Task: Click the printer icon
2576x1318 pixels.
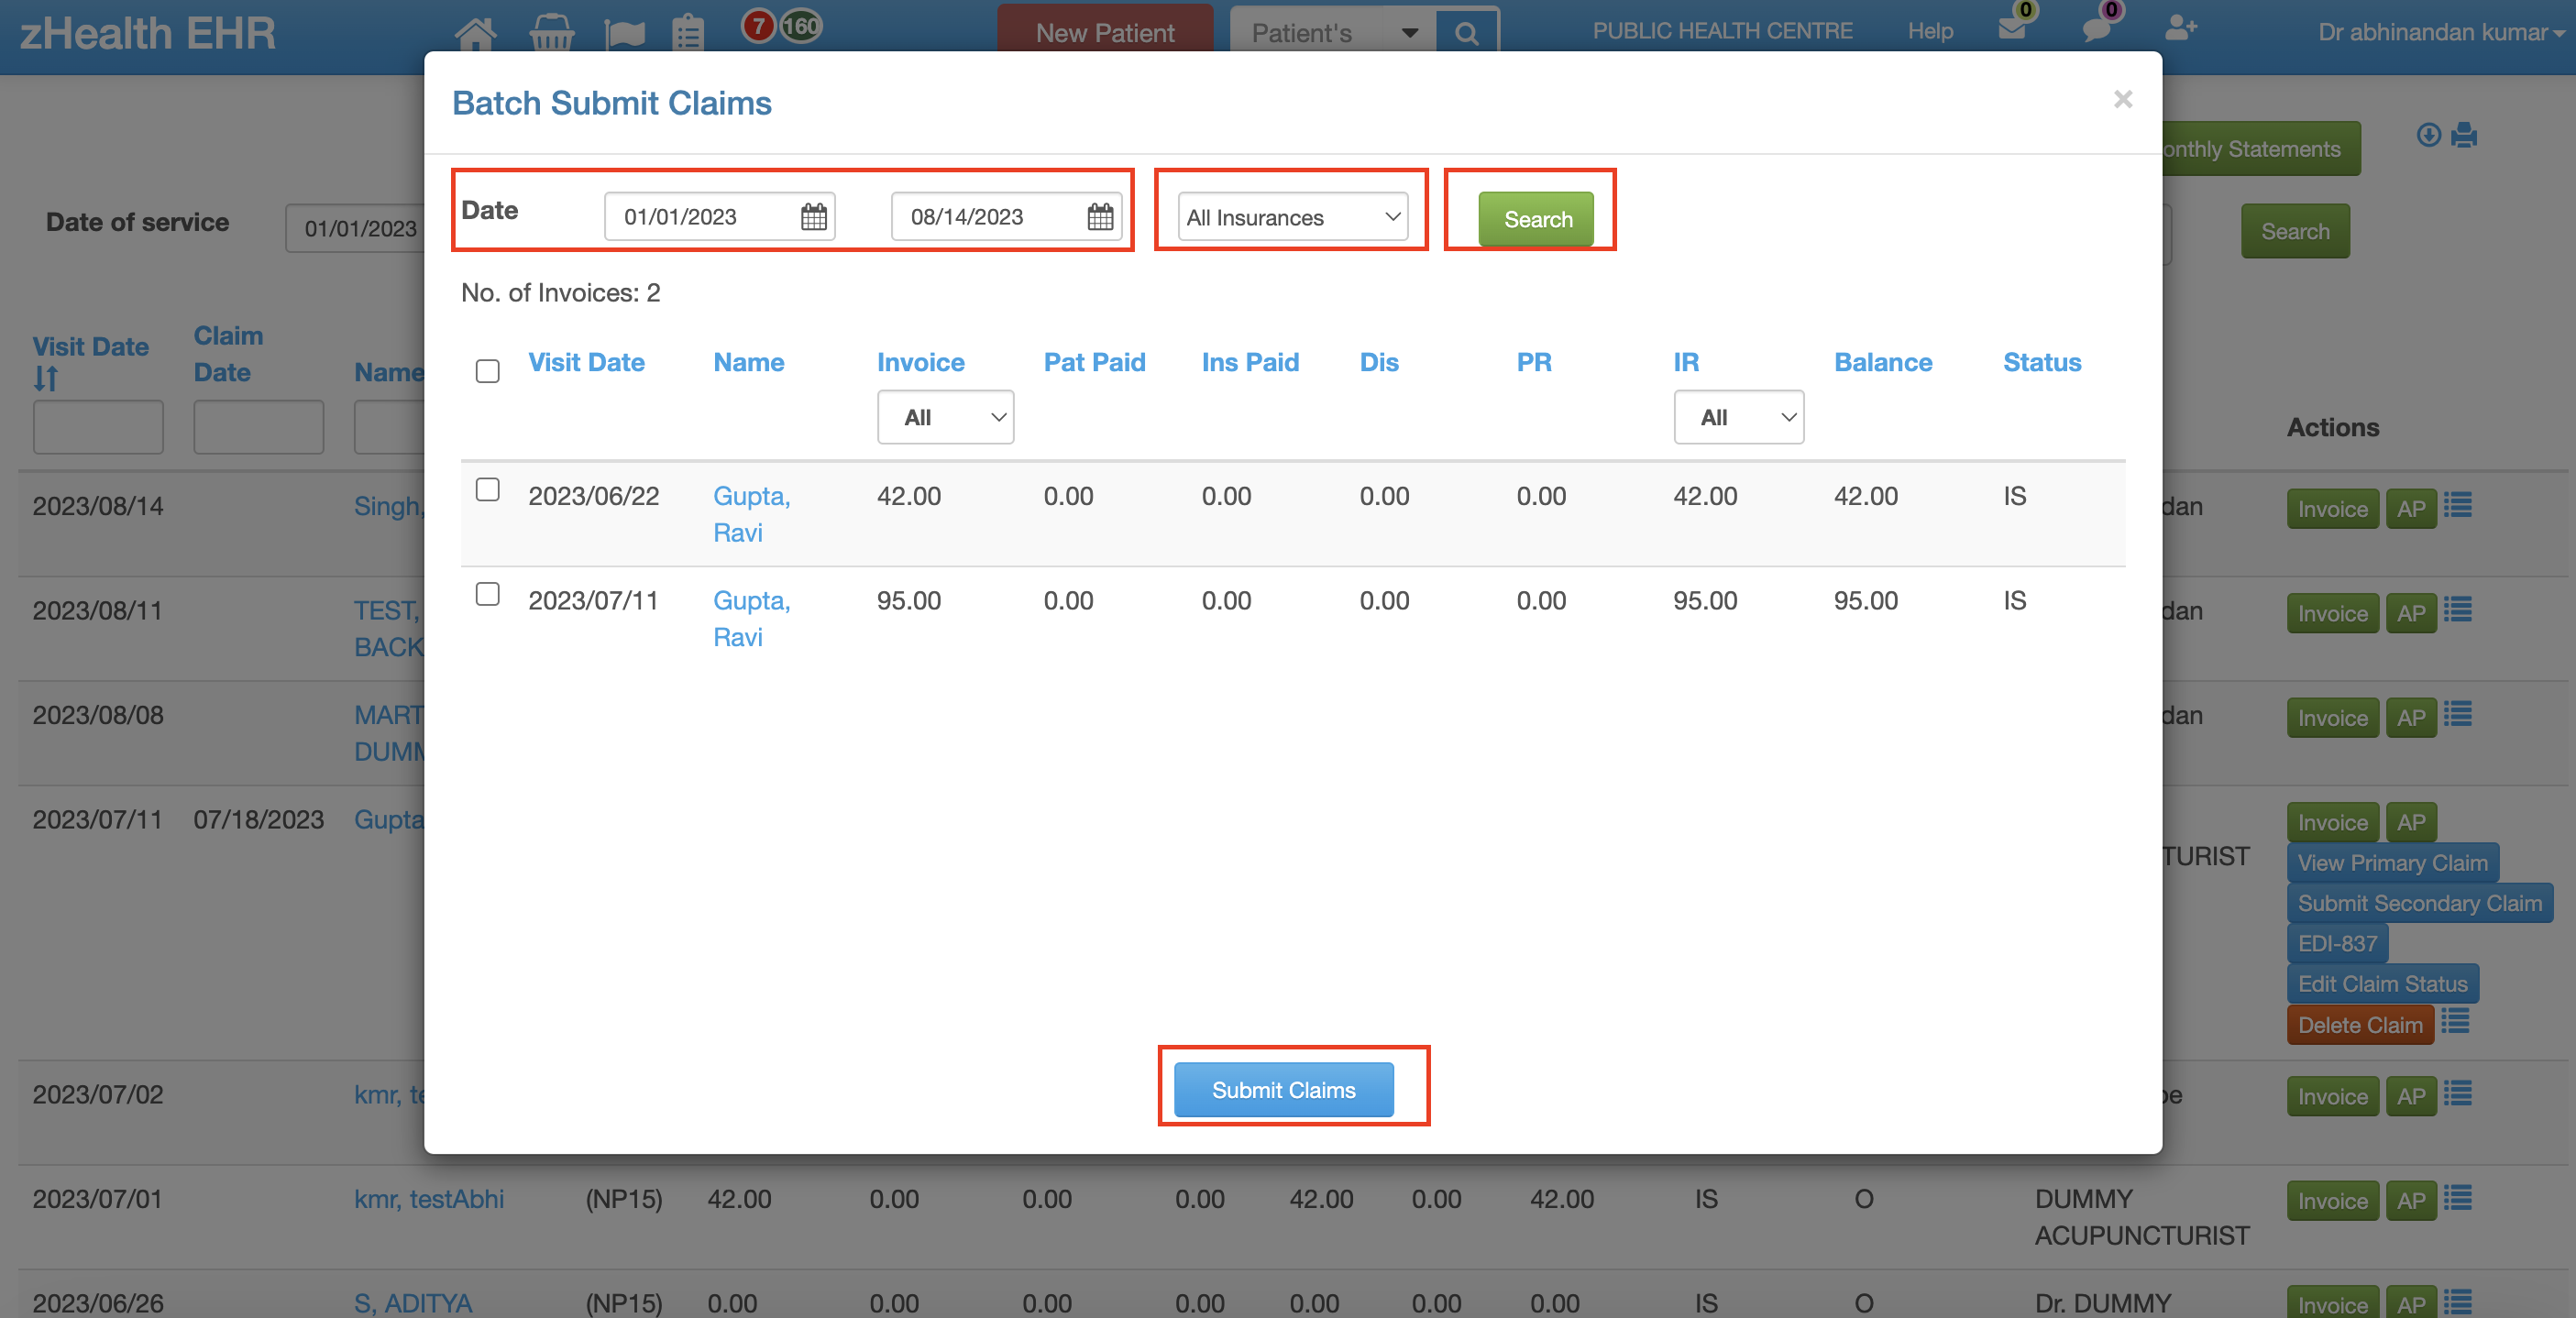Action: [x=2464, y=135]
